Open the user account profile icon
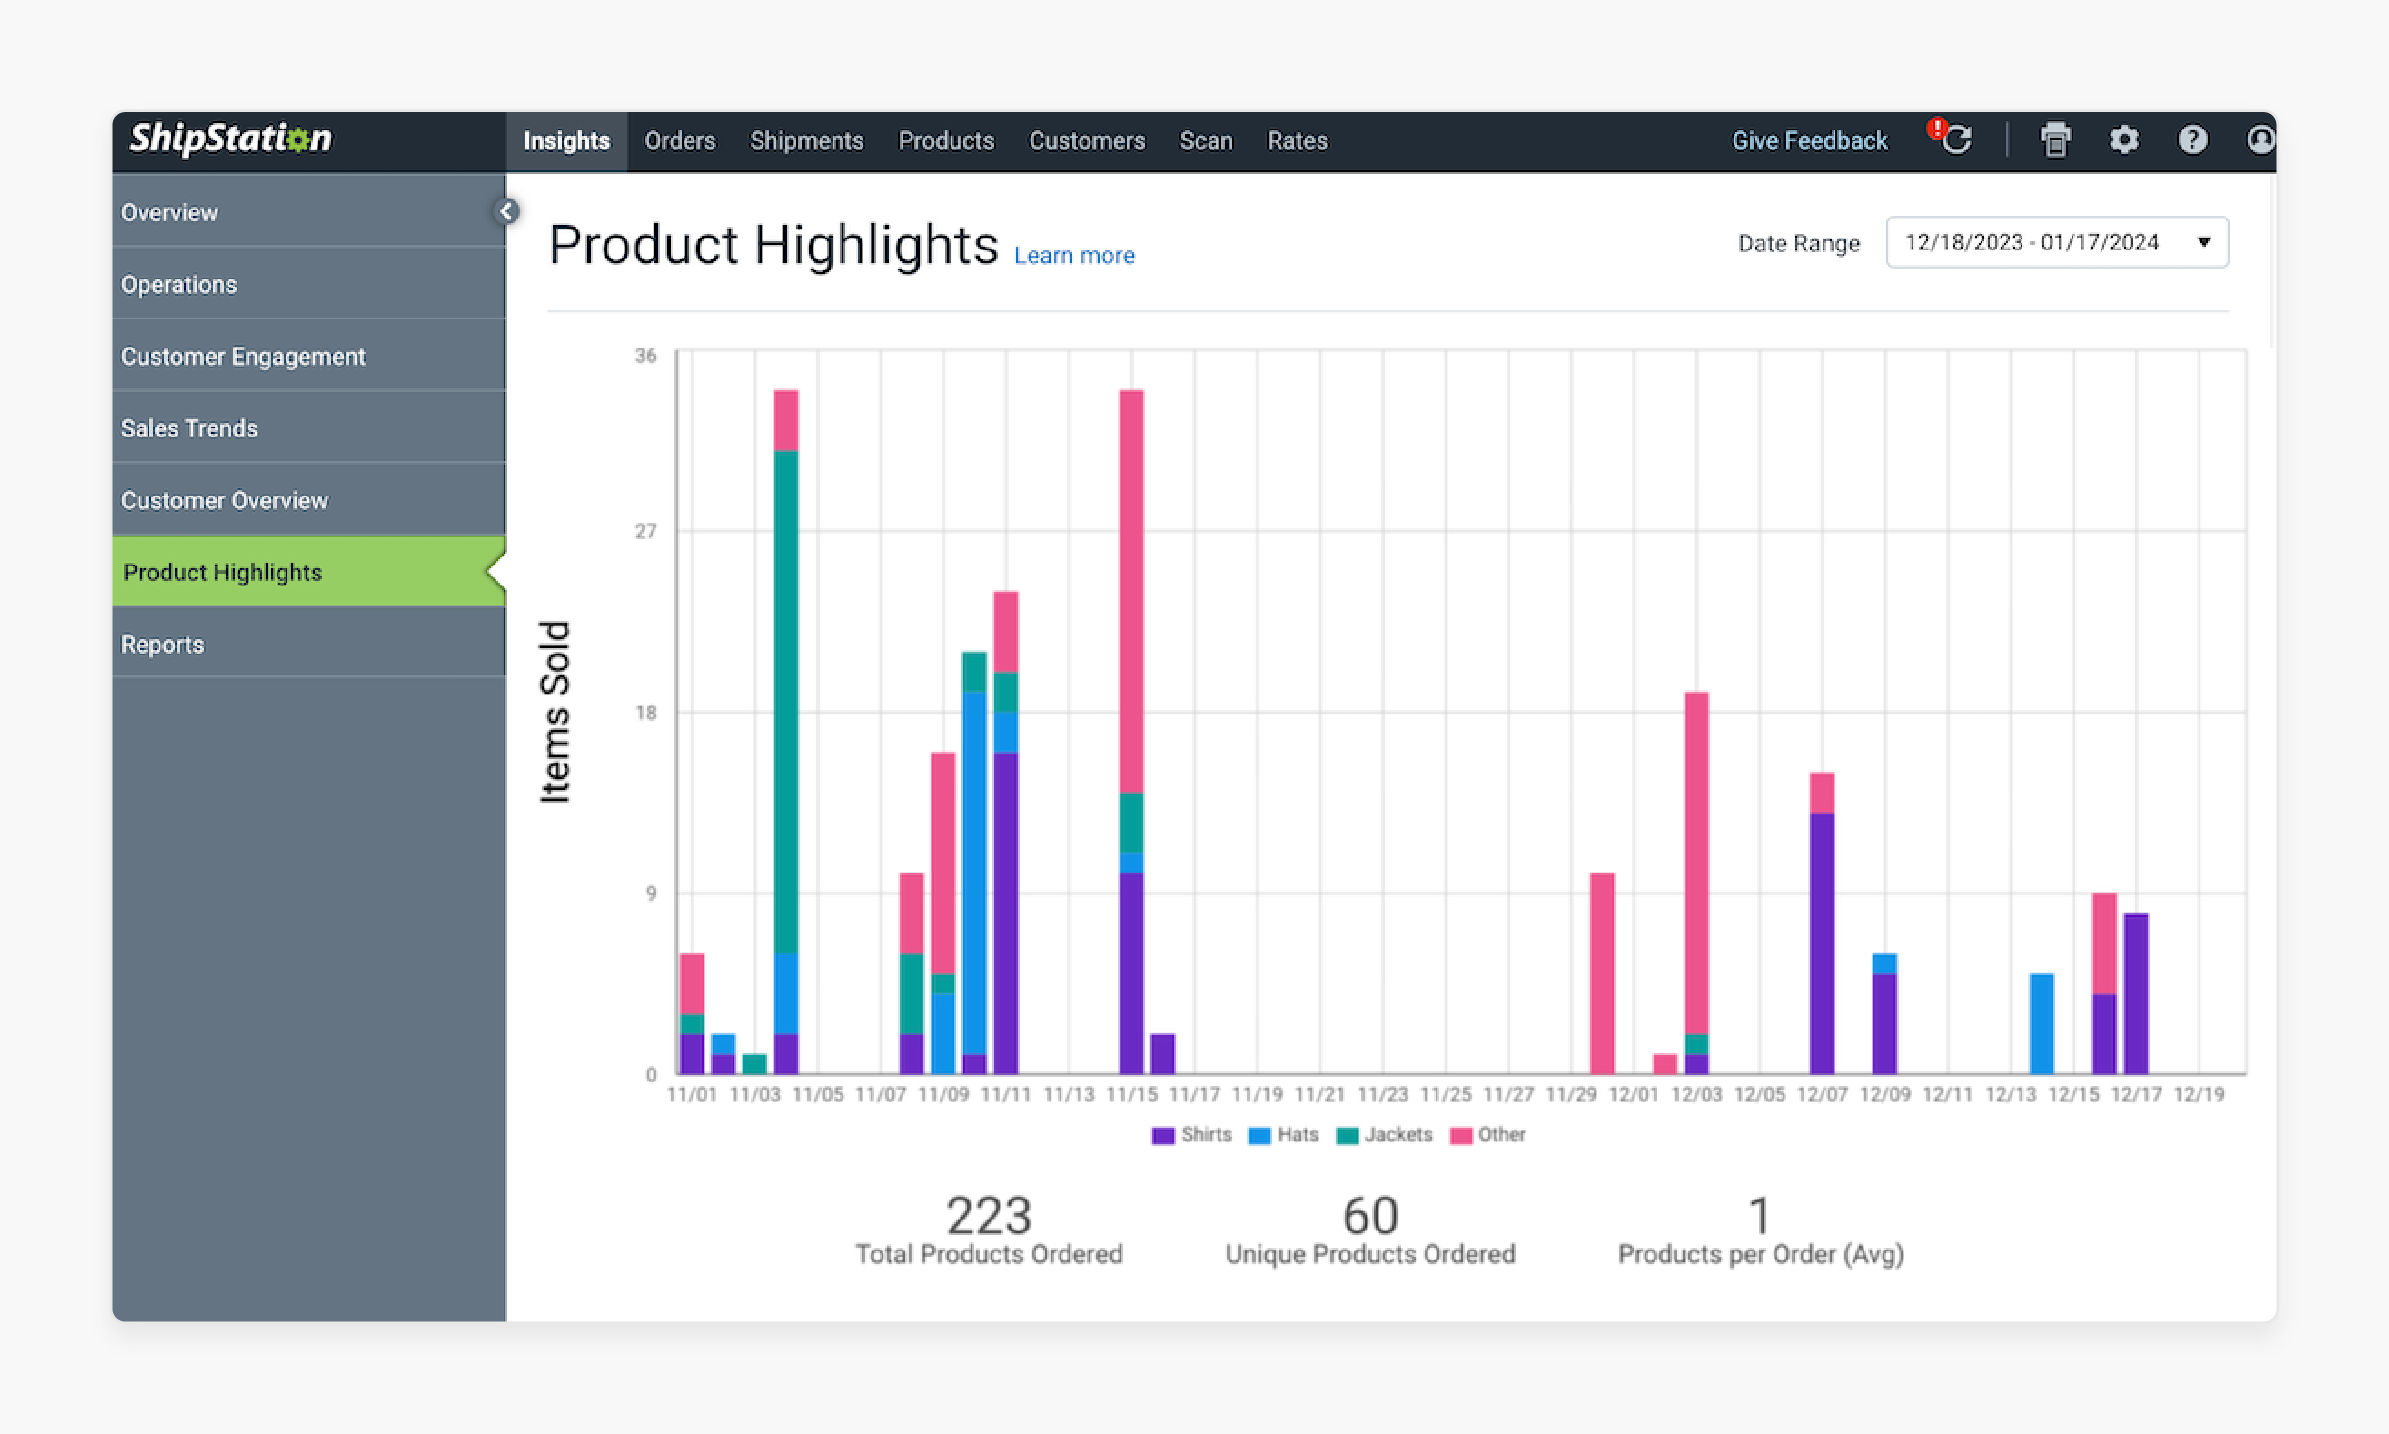This screenshot has height=1434, width=2389. (2260, 140)
